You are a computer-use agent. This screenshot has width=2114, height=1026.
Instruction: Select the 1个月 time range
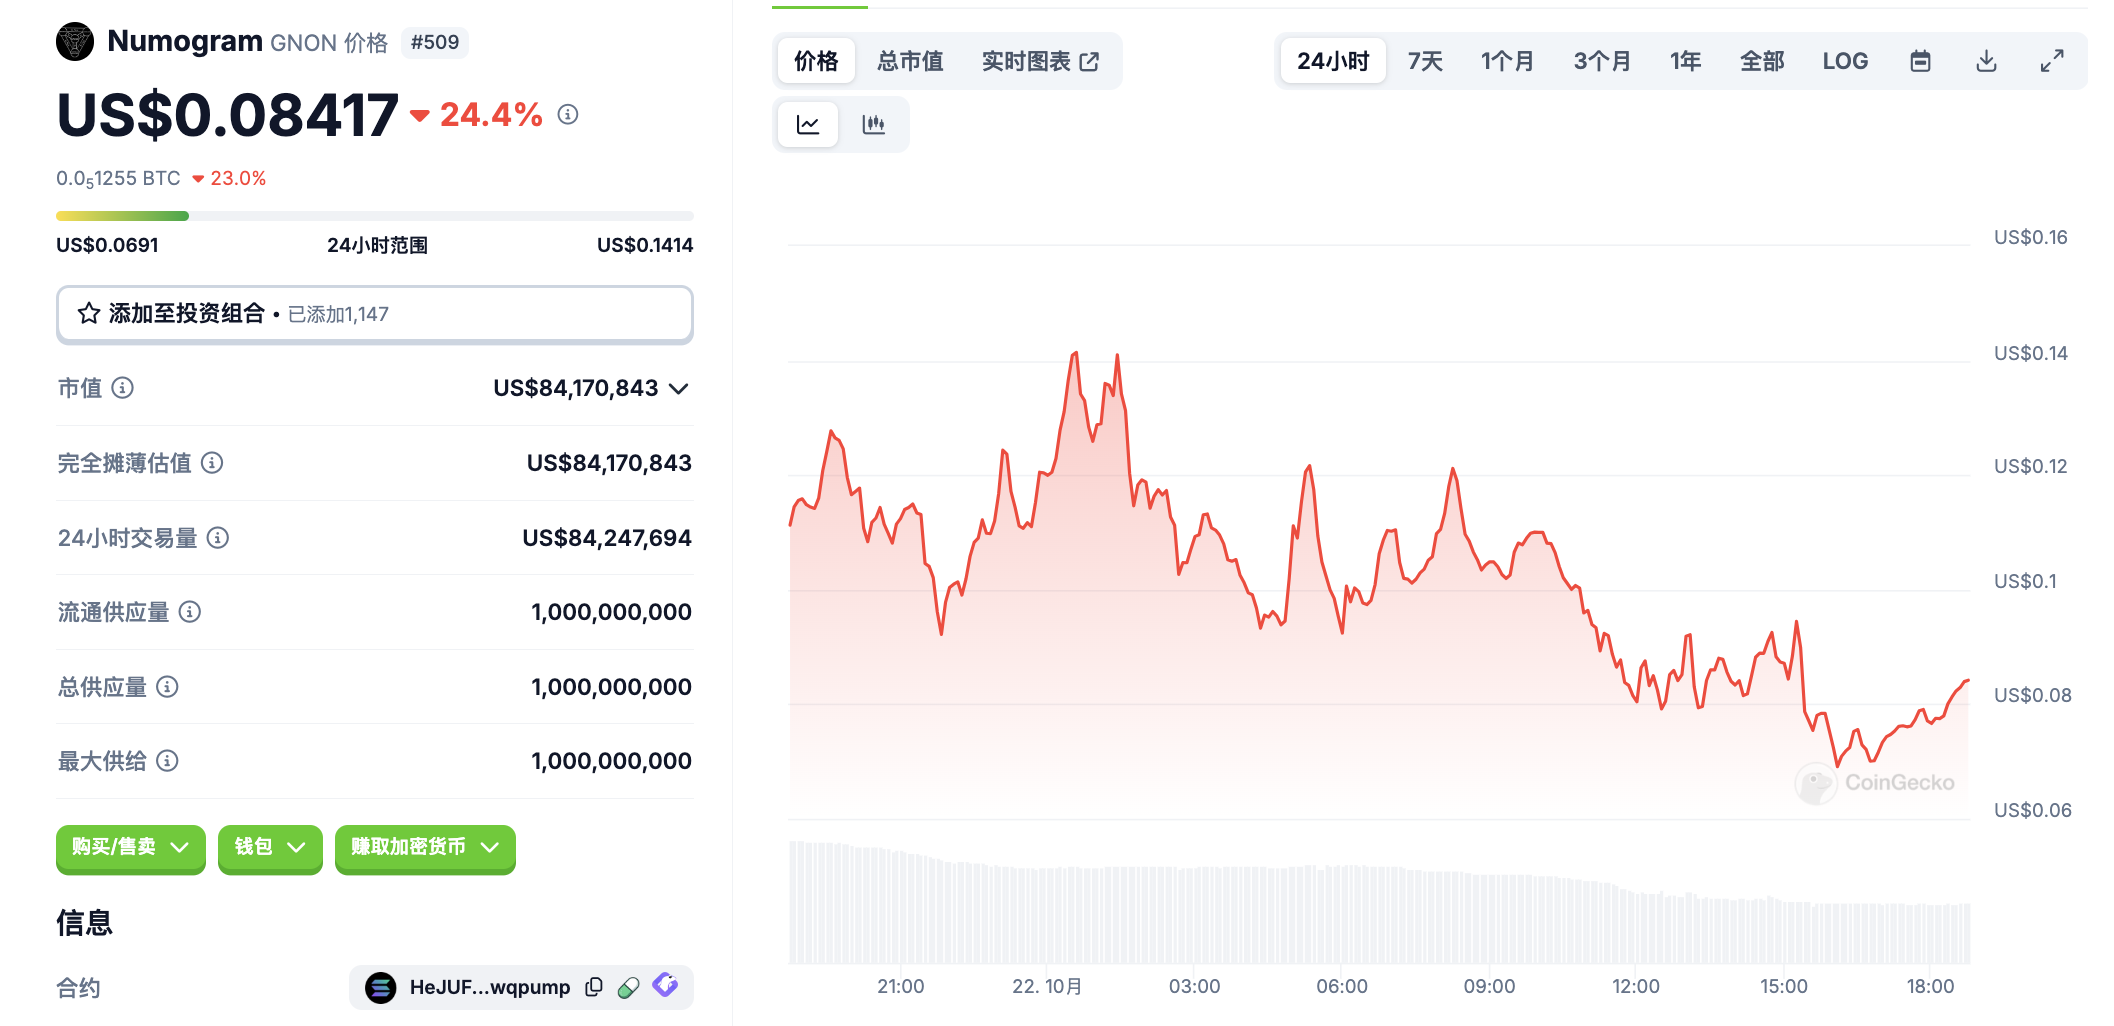point(1507,61)
